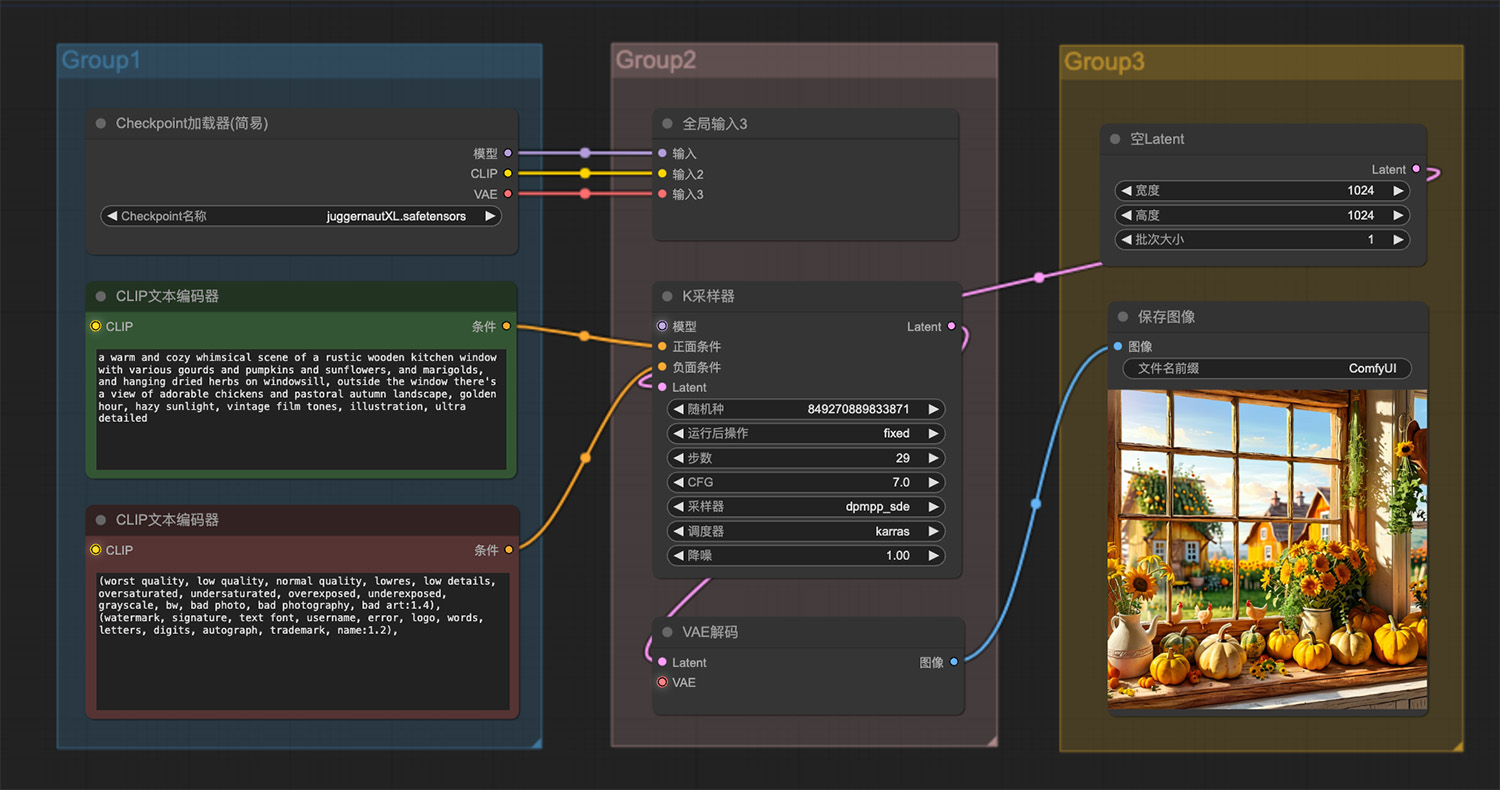Click the Latent output port on 空Latent
1500x790 pixels.
1416,169
